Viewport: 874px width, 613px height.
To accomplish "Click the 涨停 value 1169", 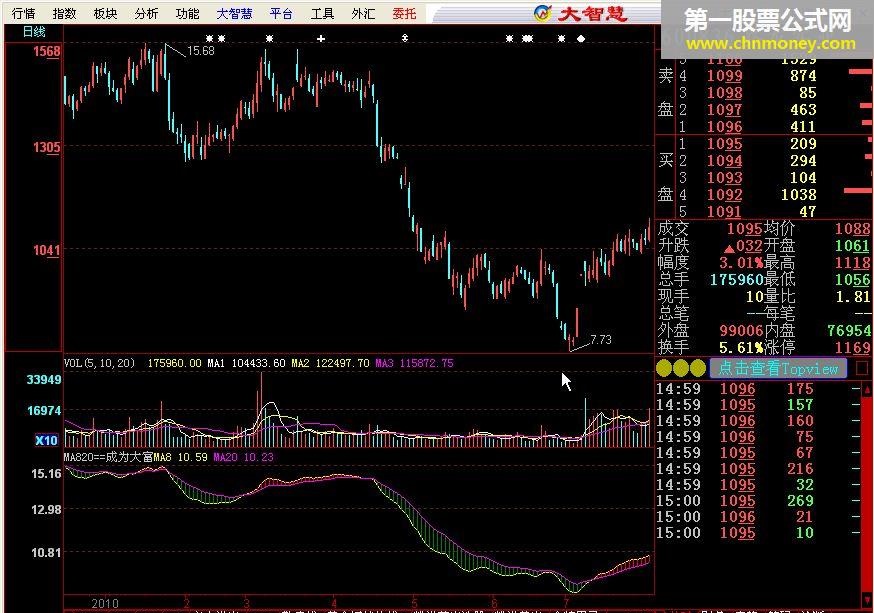I will pos(852,348).
